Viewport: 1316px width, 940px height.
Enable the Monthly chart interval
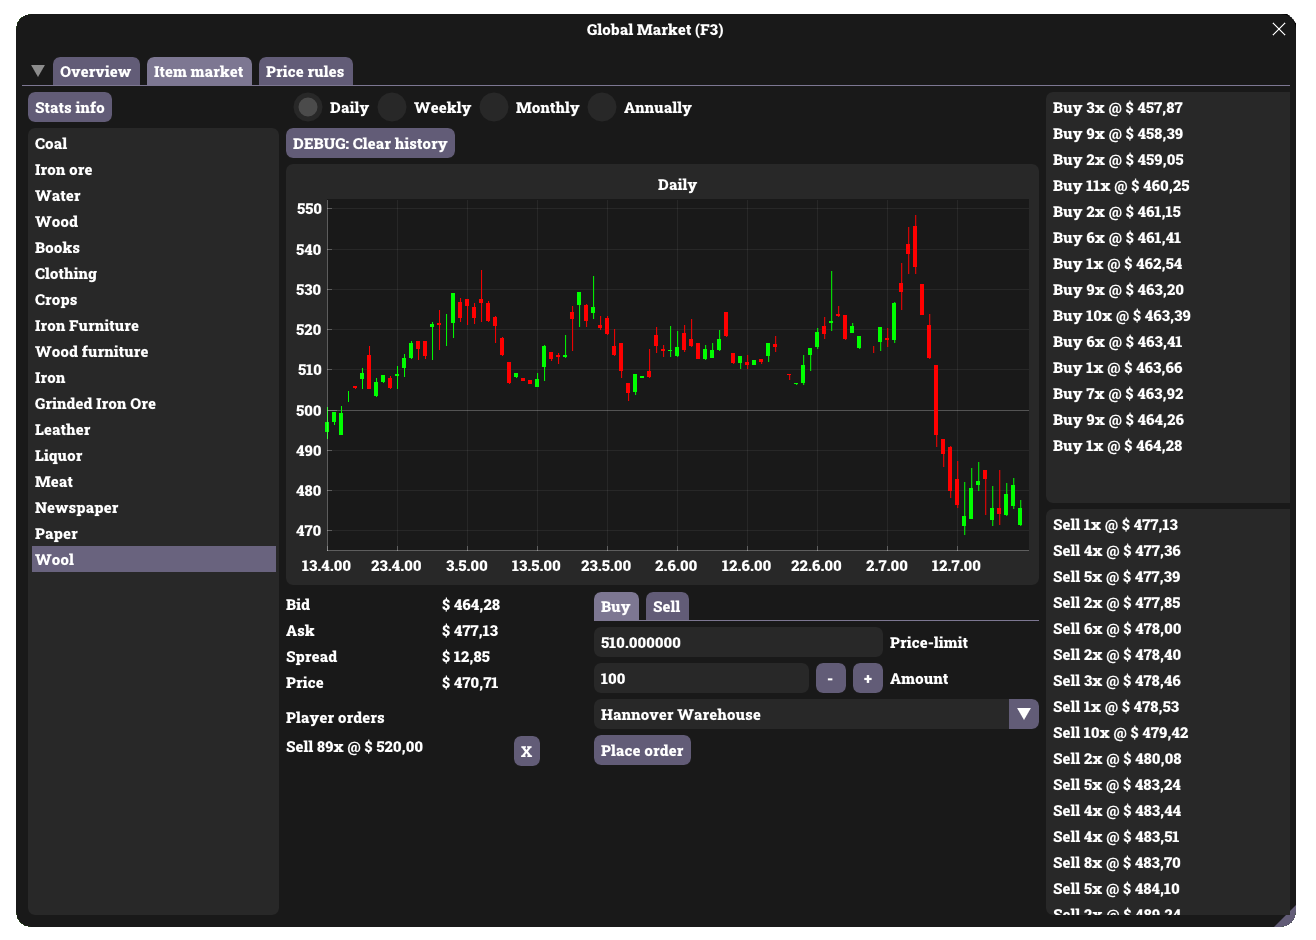[494, 107]
